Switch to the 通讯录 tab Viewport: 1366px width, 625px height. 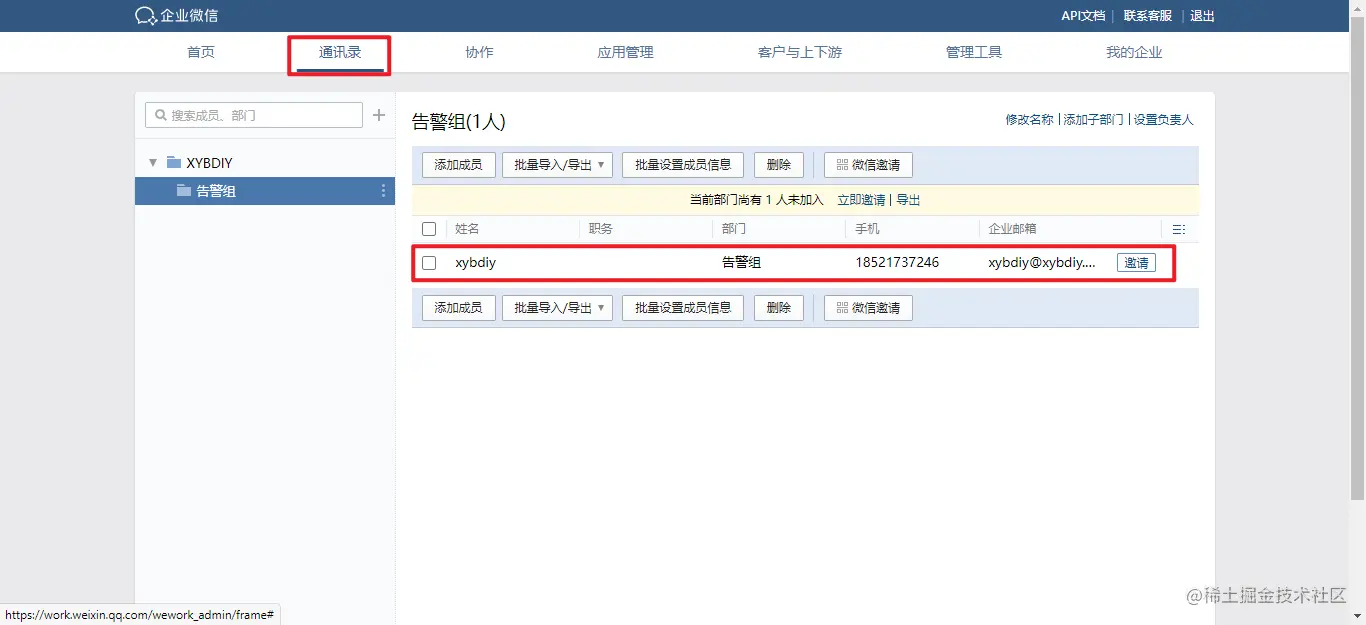point(340,52)
